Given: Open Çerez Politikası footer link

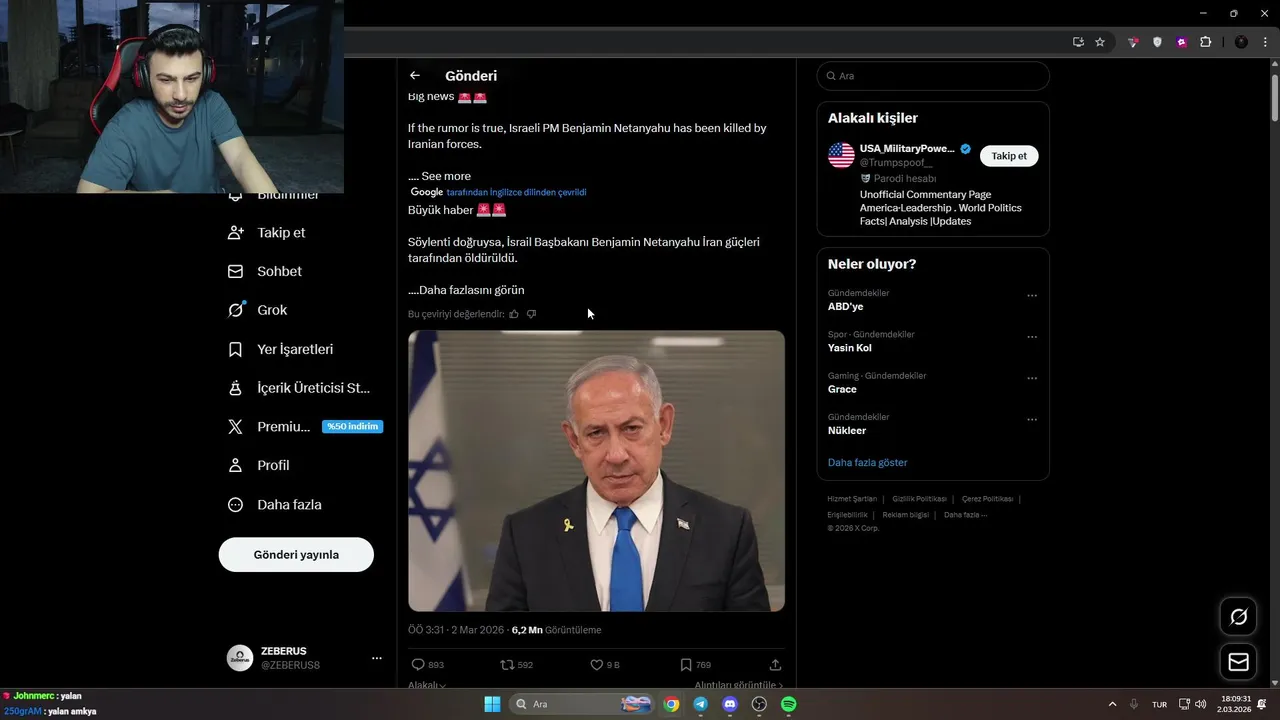Looking at the screenshot, I should pos(987,499).
